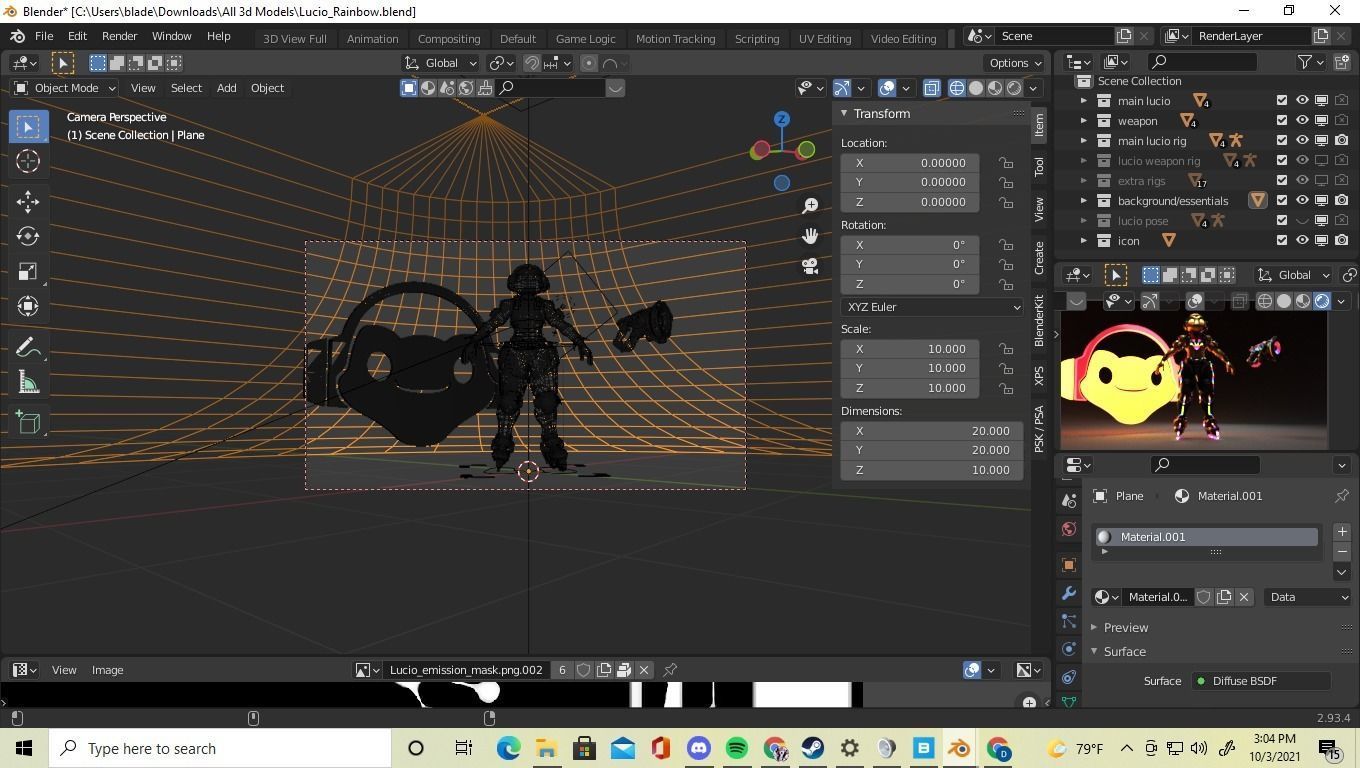Screen dimensions: 1360x768
Task: Activate the Cursor tool
Action: pos(28,161)
